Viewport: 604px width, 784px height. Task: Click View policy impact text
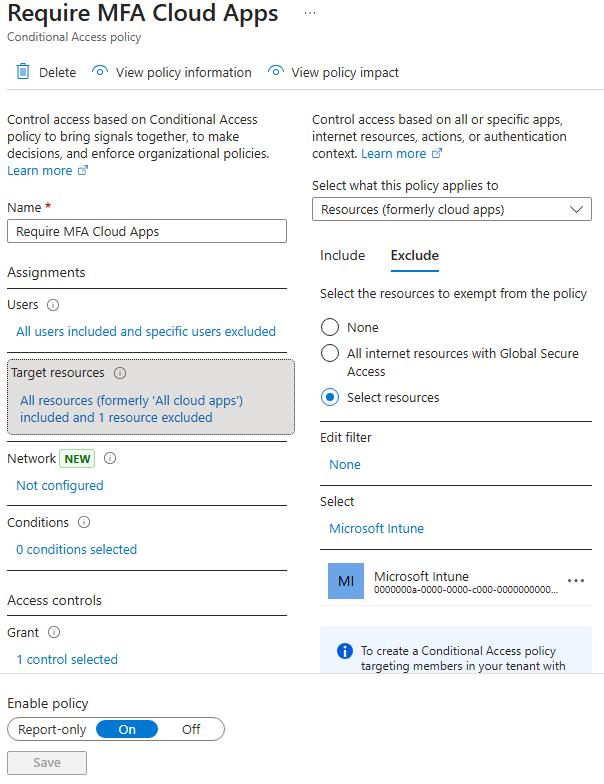click(345, 72)
